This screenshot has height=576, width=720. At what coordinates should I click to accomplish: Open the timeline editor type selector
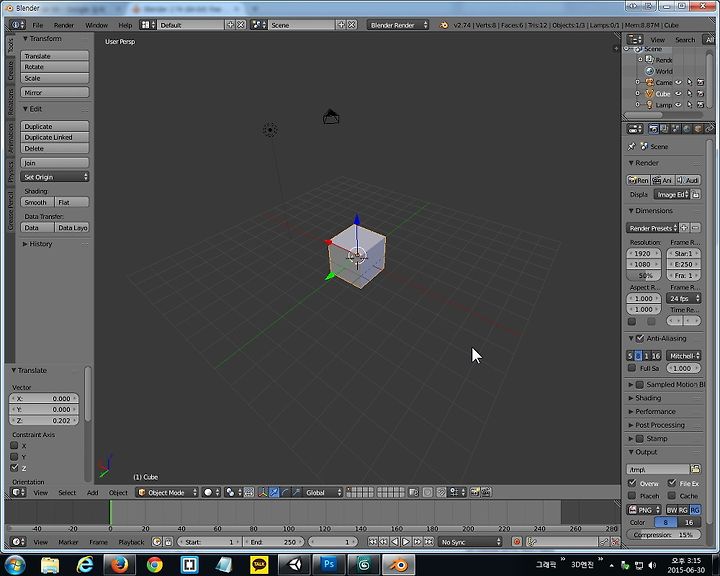[x=18, y=542]
